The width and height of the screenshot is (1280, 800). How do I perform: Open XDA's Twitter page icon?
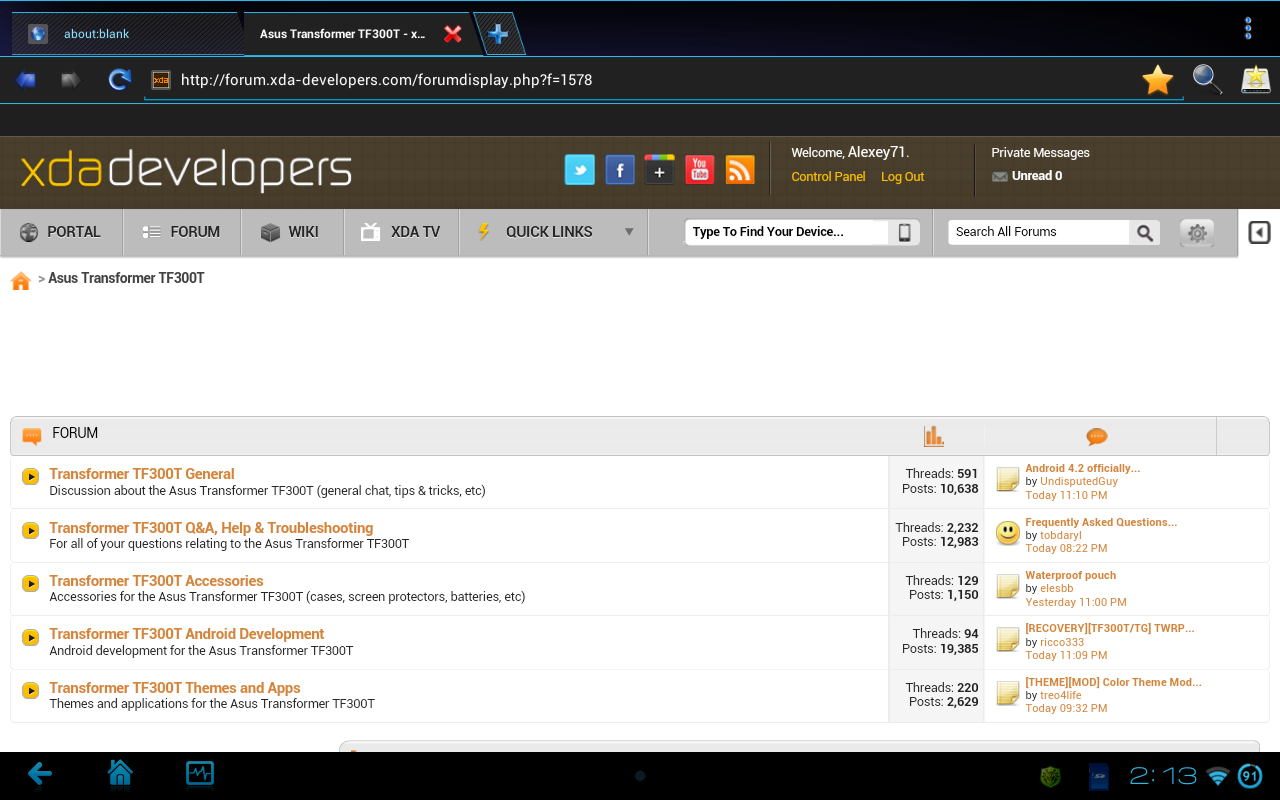(x=580, y=170)
